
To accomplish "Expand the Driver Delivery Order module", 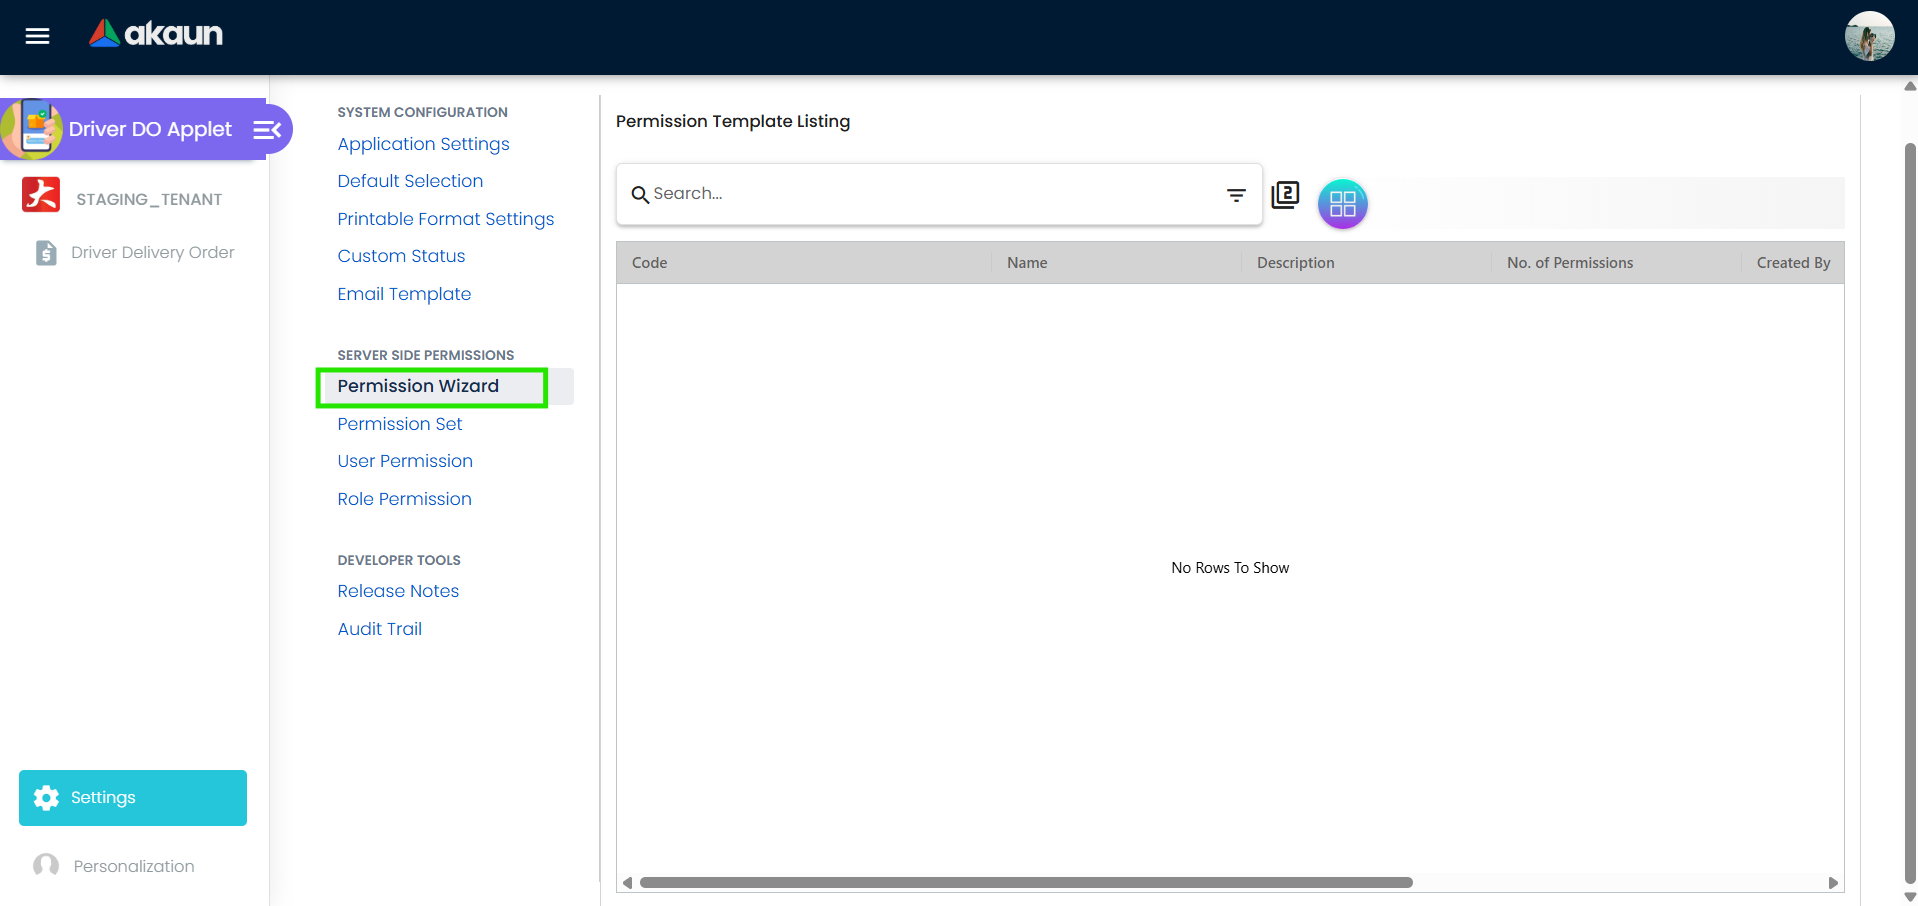I will [x=152, y=253].
